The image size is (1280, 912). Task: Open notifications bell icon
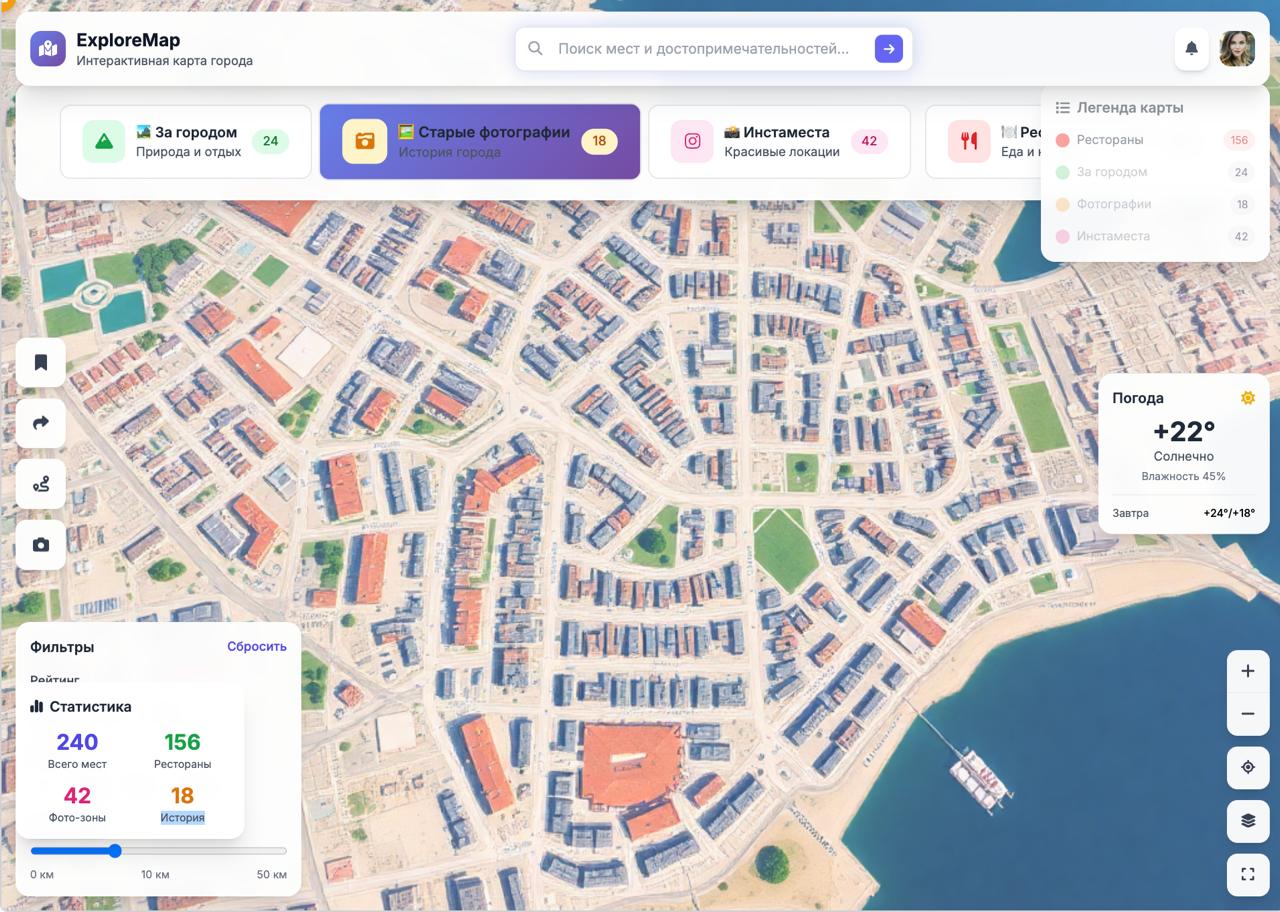click(x=1191, y=48)
